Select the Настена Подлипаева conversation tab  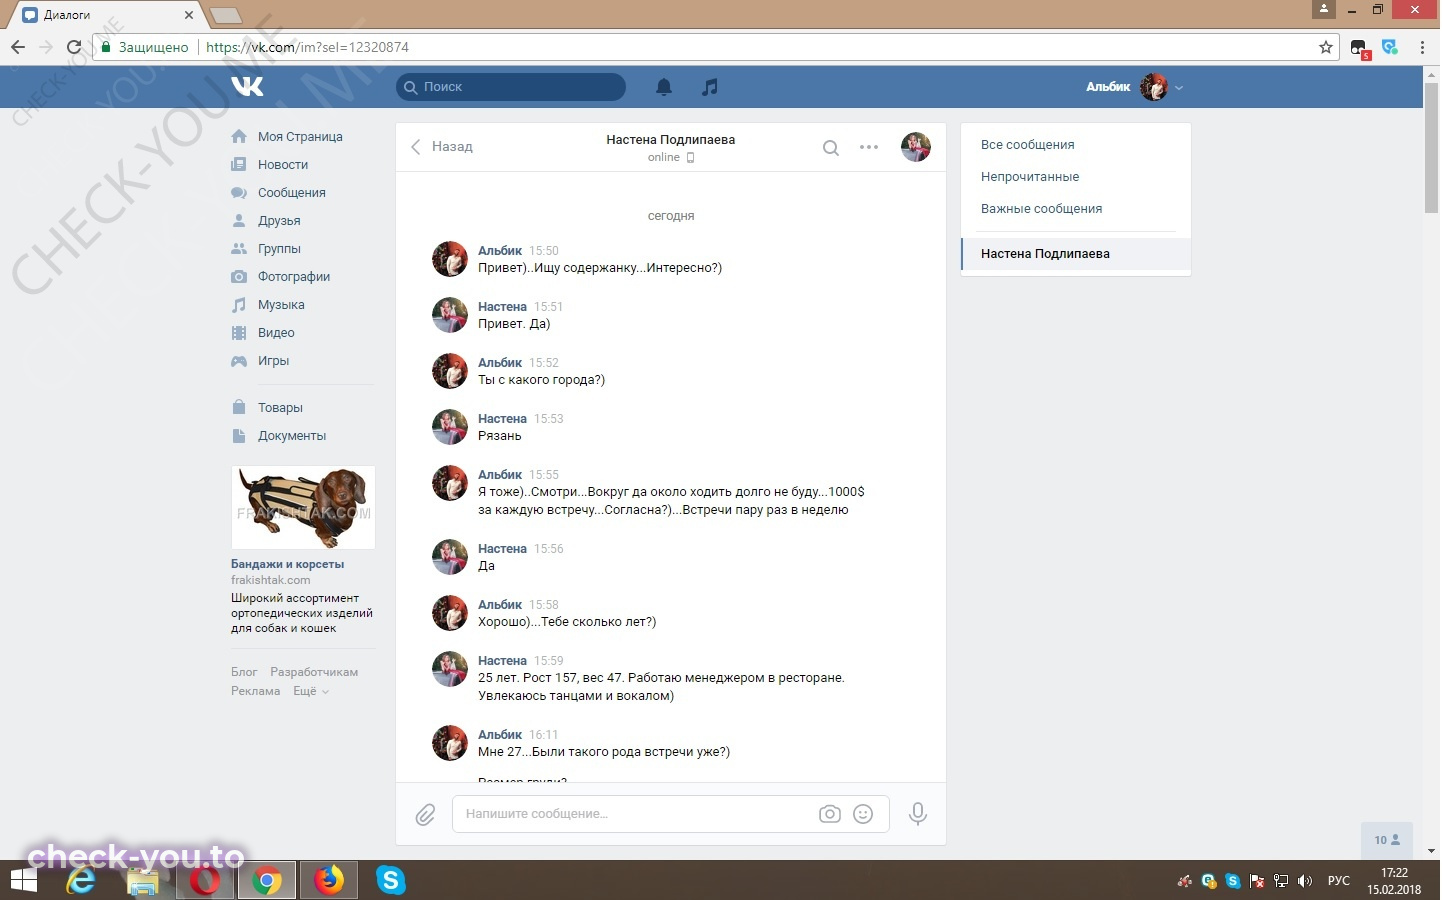[1076, 254]
